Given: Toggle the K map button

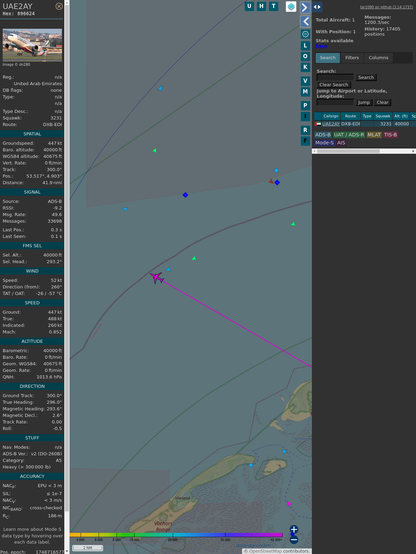Looking at the screenshot, I should 305,67.
